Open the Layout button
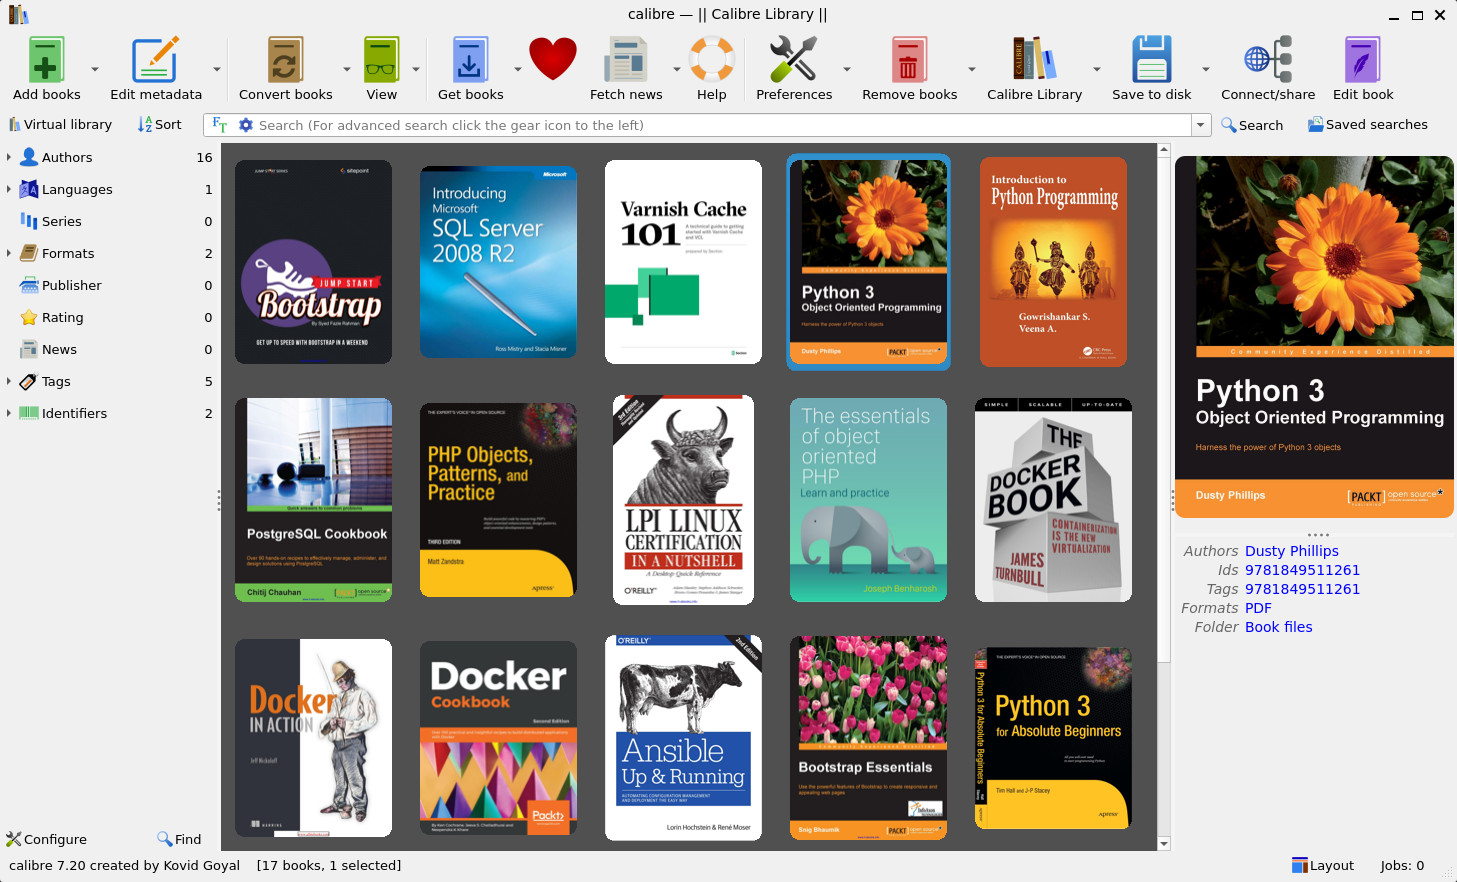1457x882 pixels. pos(1322,865)
